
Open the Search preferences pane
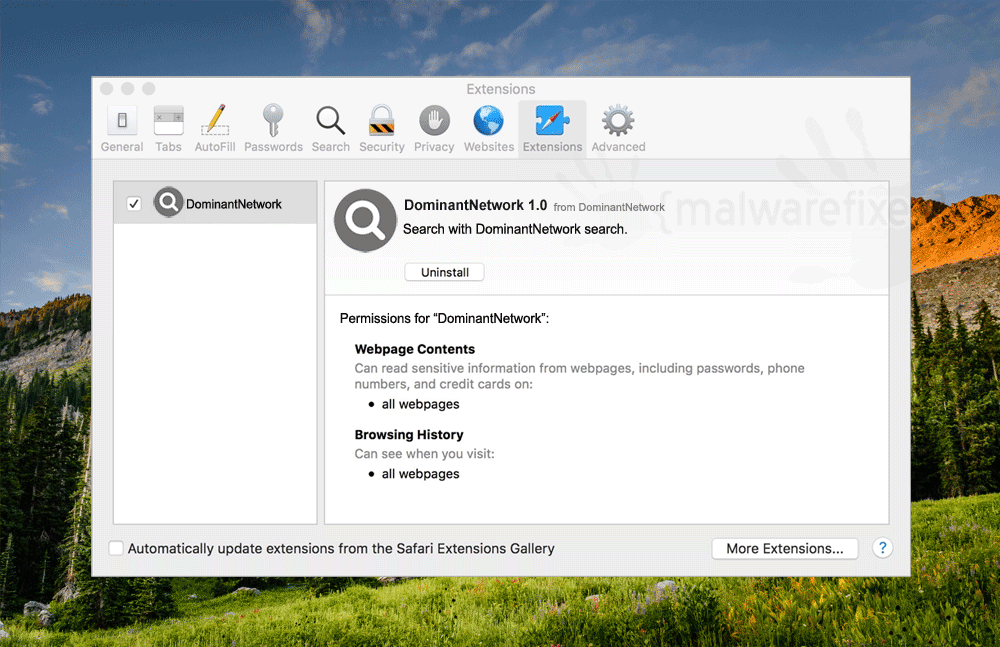tap(330, 129)
